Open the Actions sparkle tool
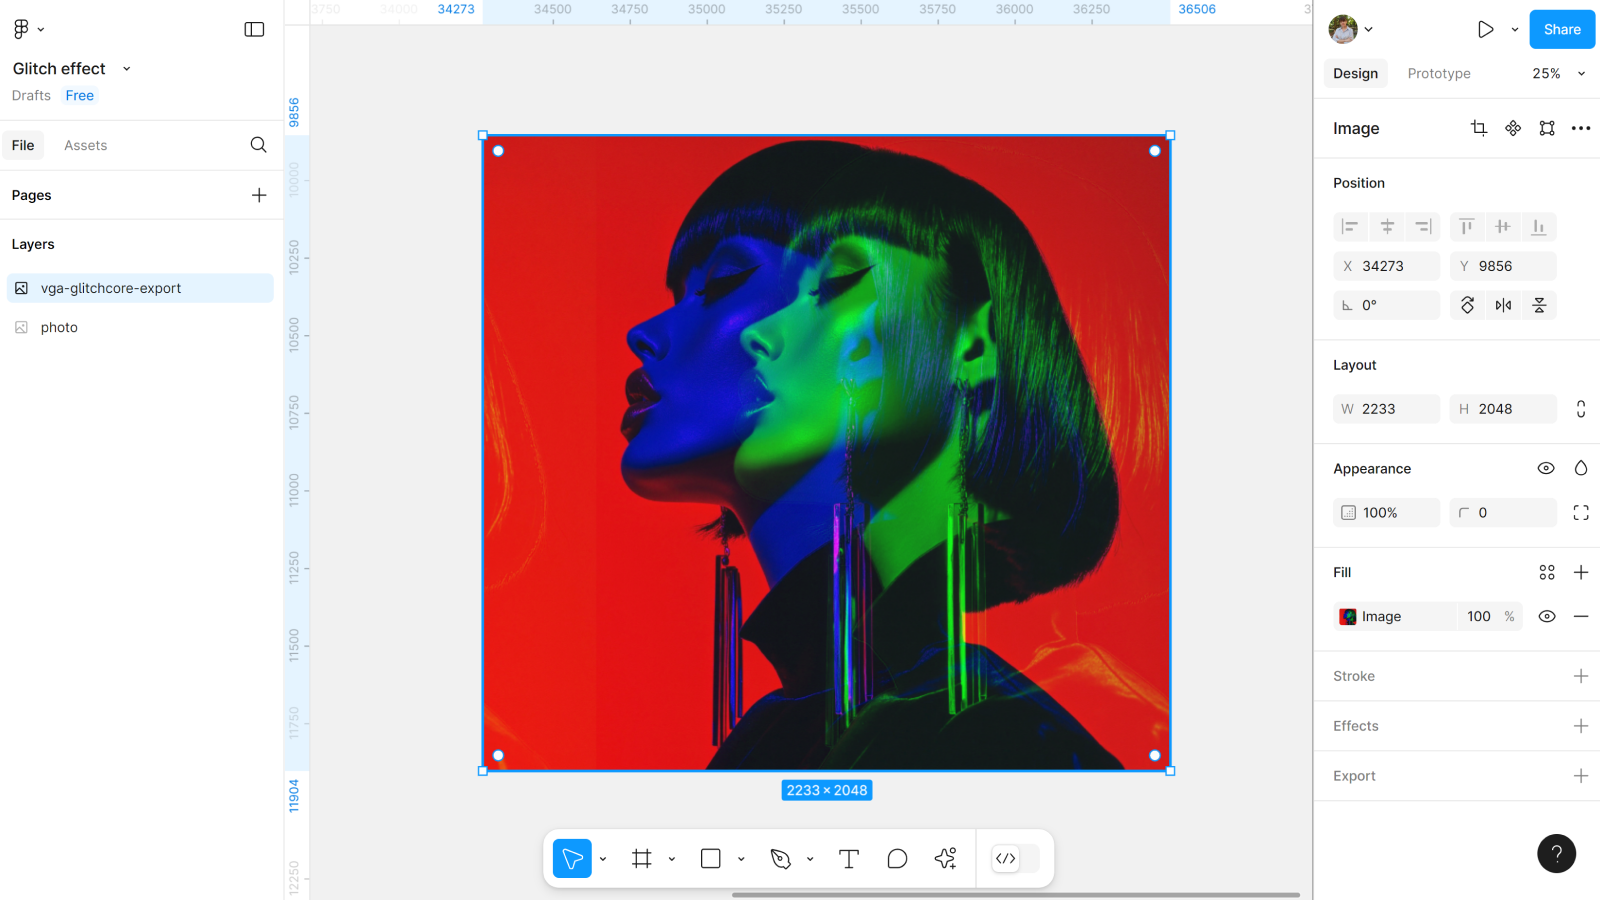The image size is (1600, 900). [x=945, y=859]
